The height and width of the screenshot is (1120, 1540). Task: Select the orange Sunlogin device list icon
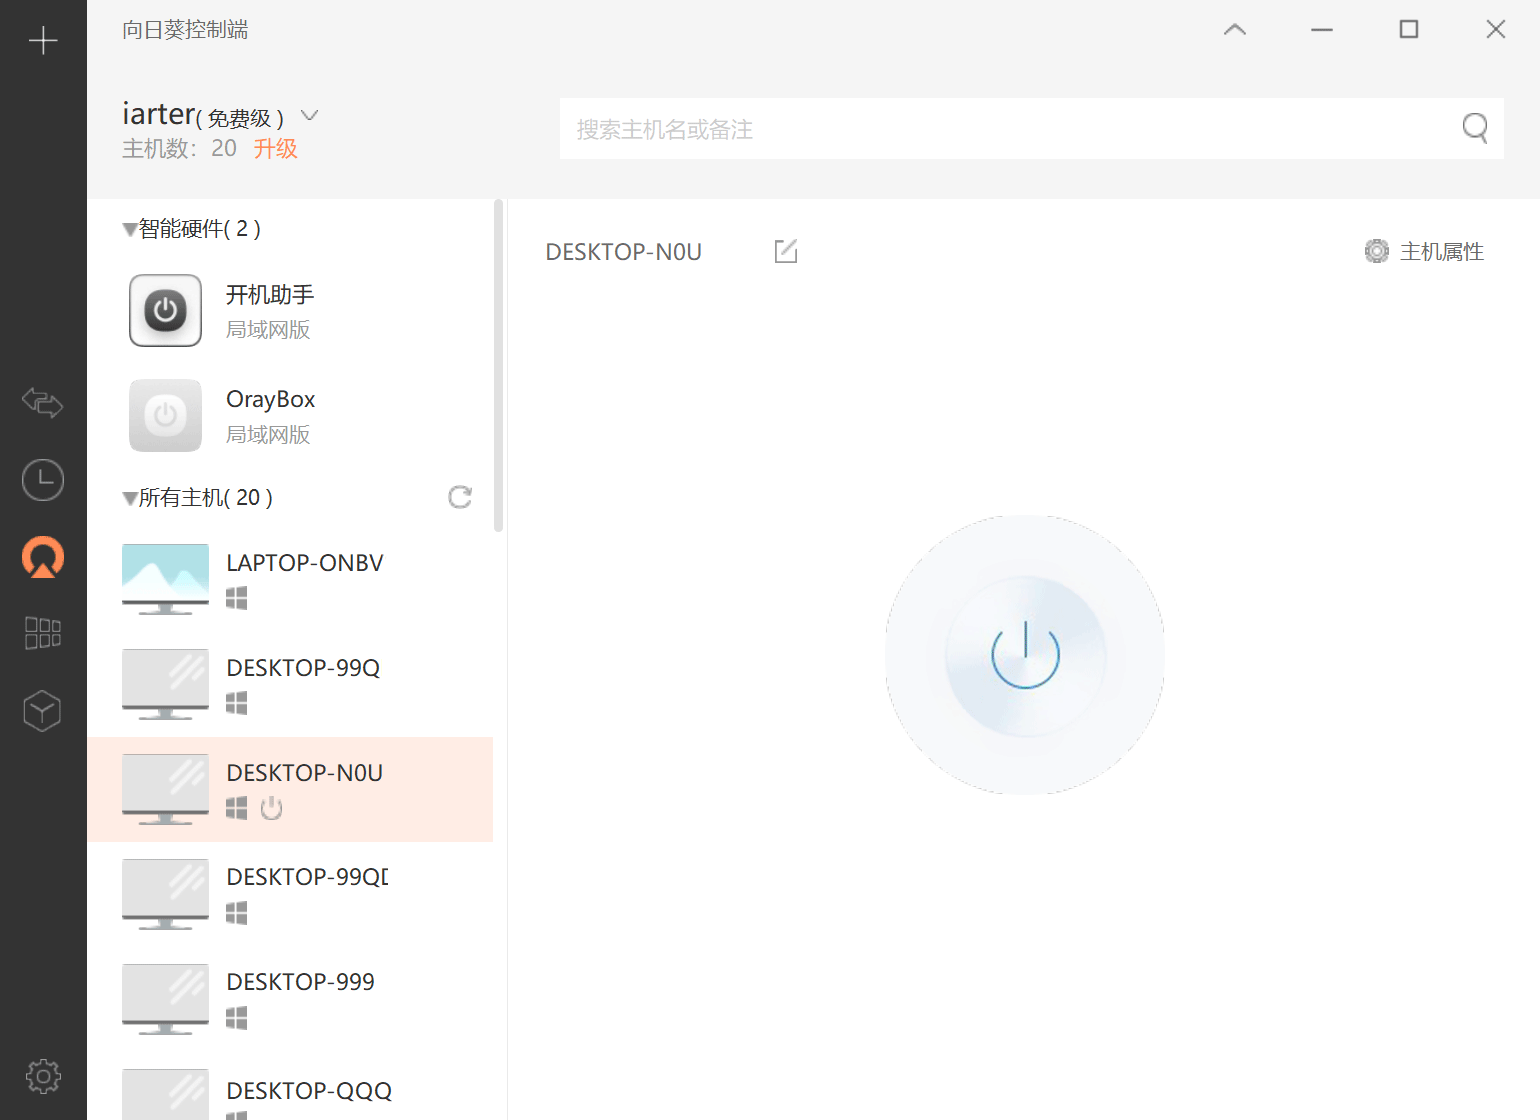[x=43, y=557]
